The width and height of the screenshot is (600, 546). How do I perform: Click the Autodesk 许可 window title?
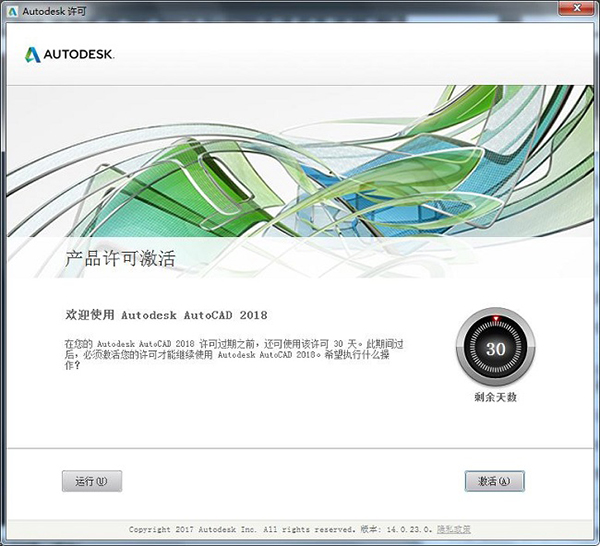(x=54, y=11)
